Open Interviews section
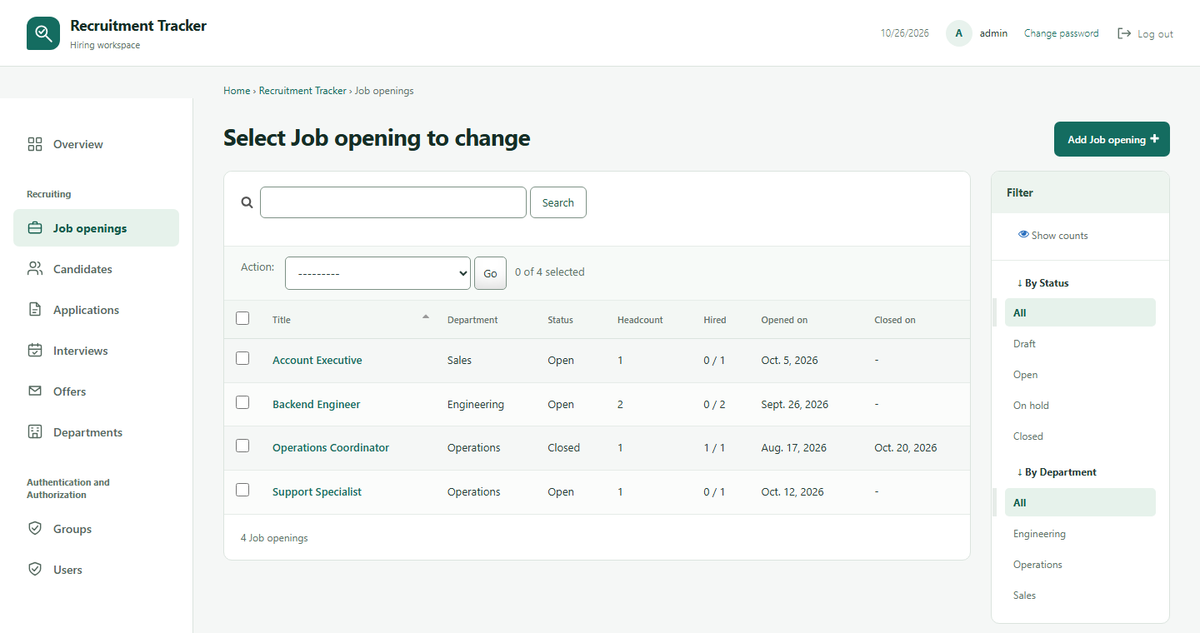Screen dimensions: 1200x633 pos(96,351)
